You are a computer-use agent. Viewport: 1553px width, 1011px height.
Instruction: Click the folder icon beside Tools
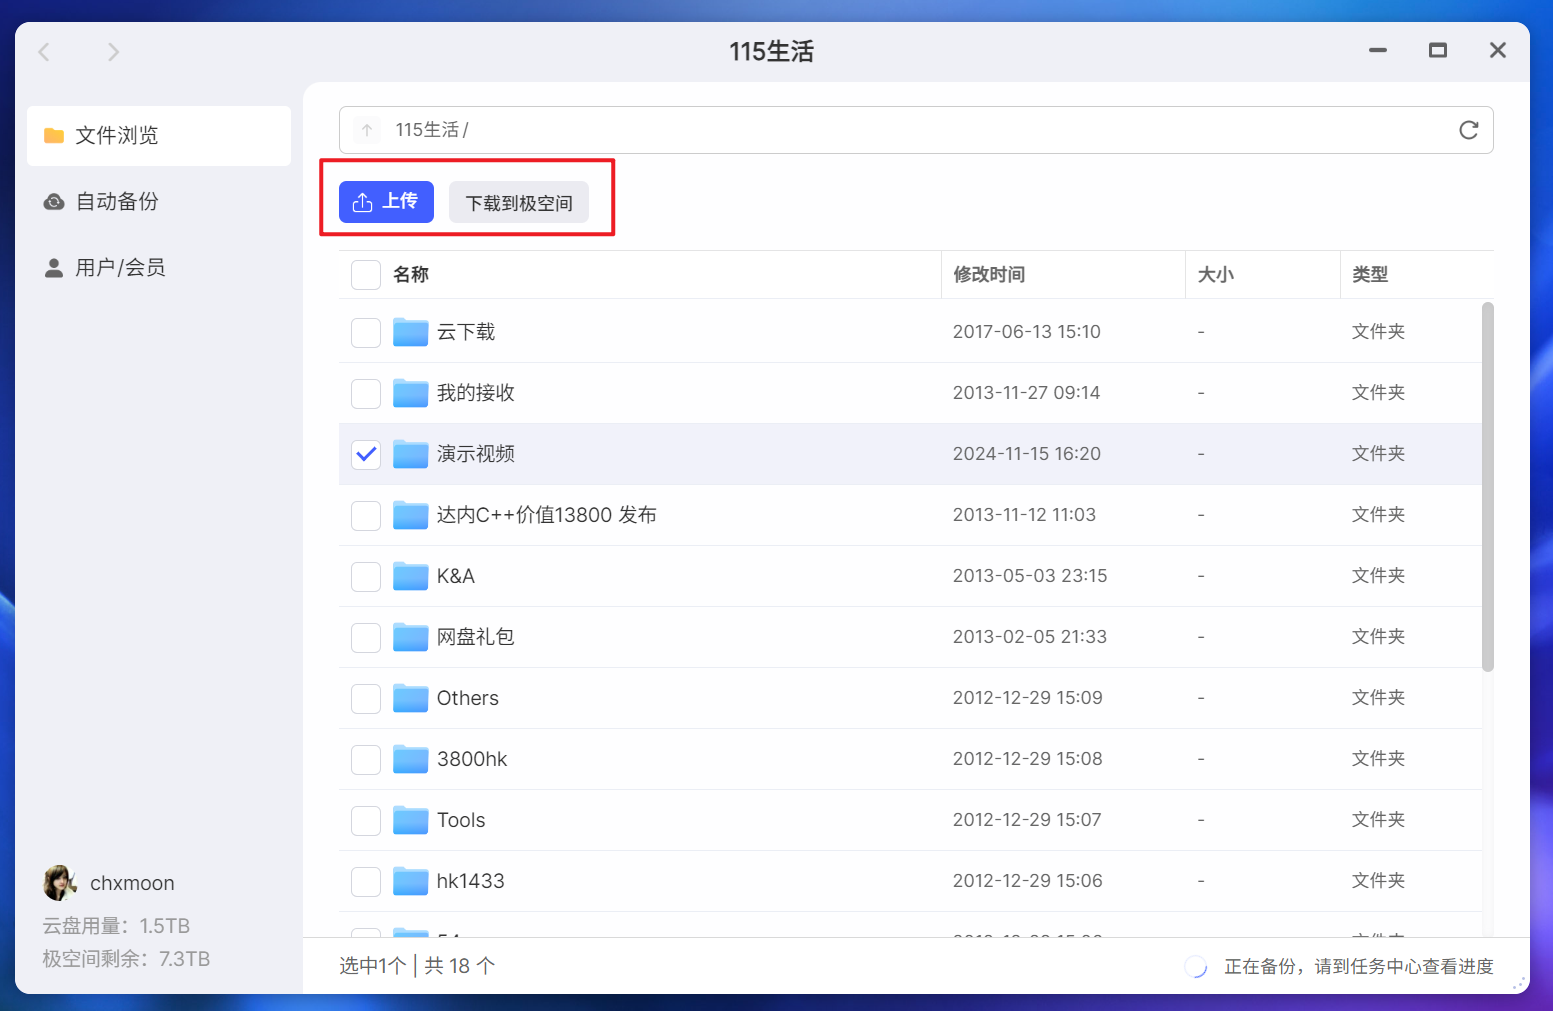(x=410, y=820)
